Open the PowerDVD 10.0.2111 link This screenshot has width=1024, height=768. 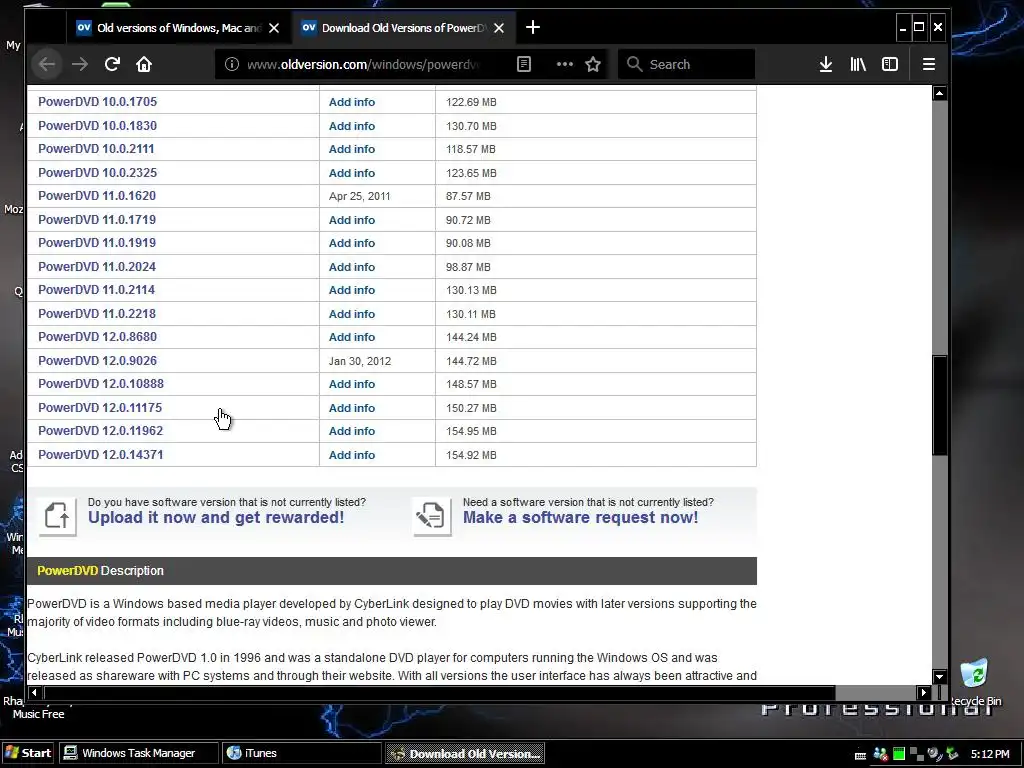(x=96, y=149)
